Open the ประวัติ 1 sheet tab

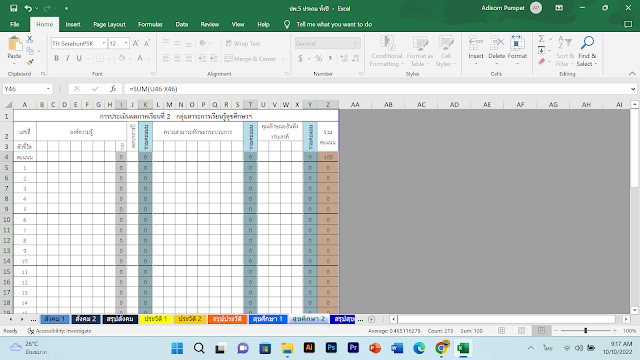pyautogui.click(x=156, y=319)
